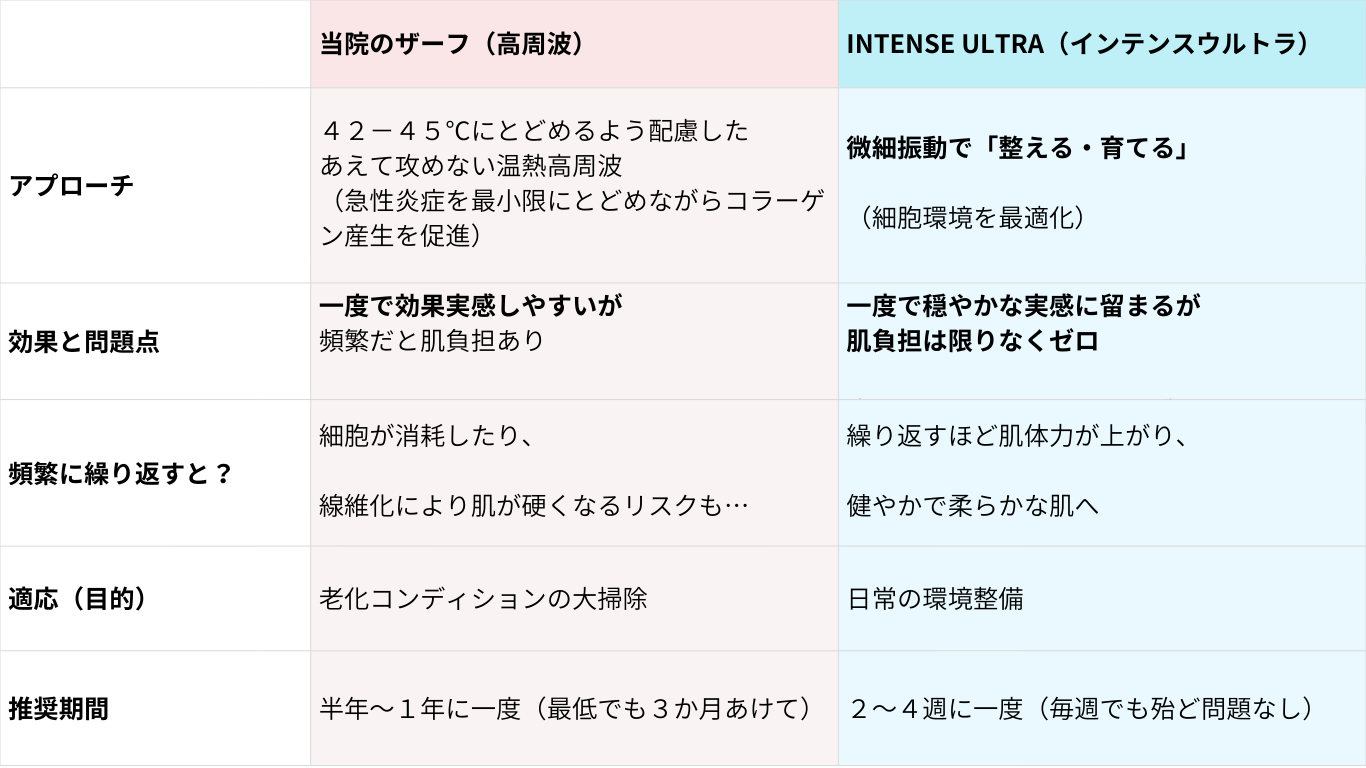This screenshot has width=1366, height=768.
Task: Select the 肌負担は限りなくゼロ text
Action: 972,341
